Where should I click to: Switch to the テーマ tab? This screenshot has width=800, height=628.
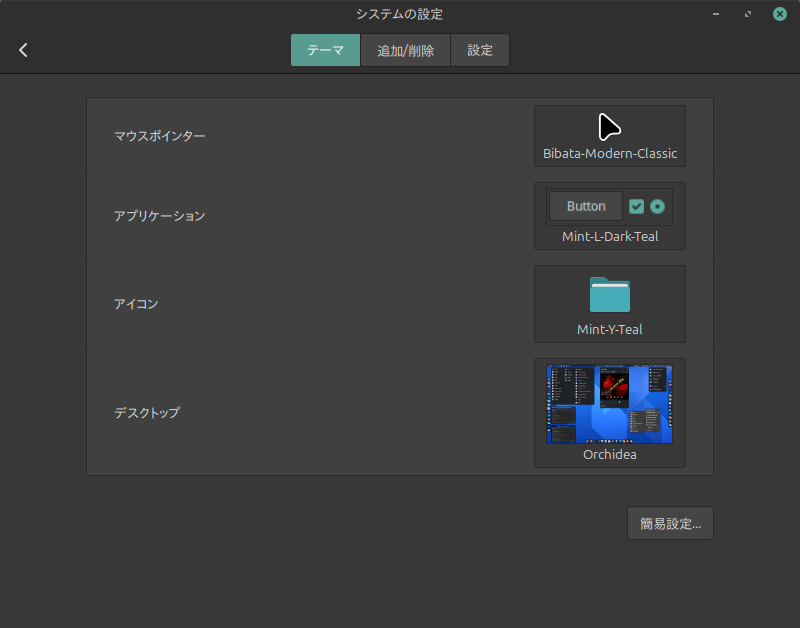pyautogui.click(x=325, y=50)
